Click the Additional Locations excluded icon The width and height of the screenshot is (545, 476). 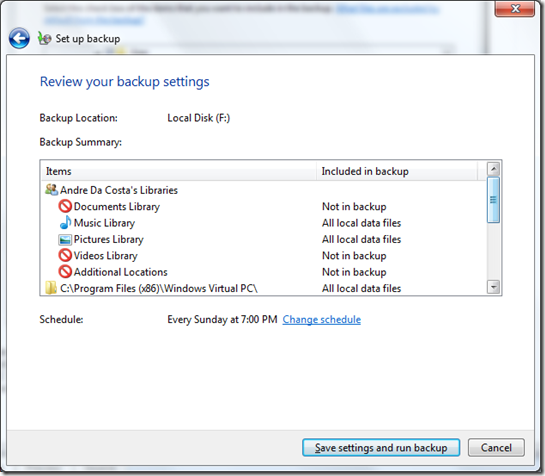(x=65, y=272)
